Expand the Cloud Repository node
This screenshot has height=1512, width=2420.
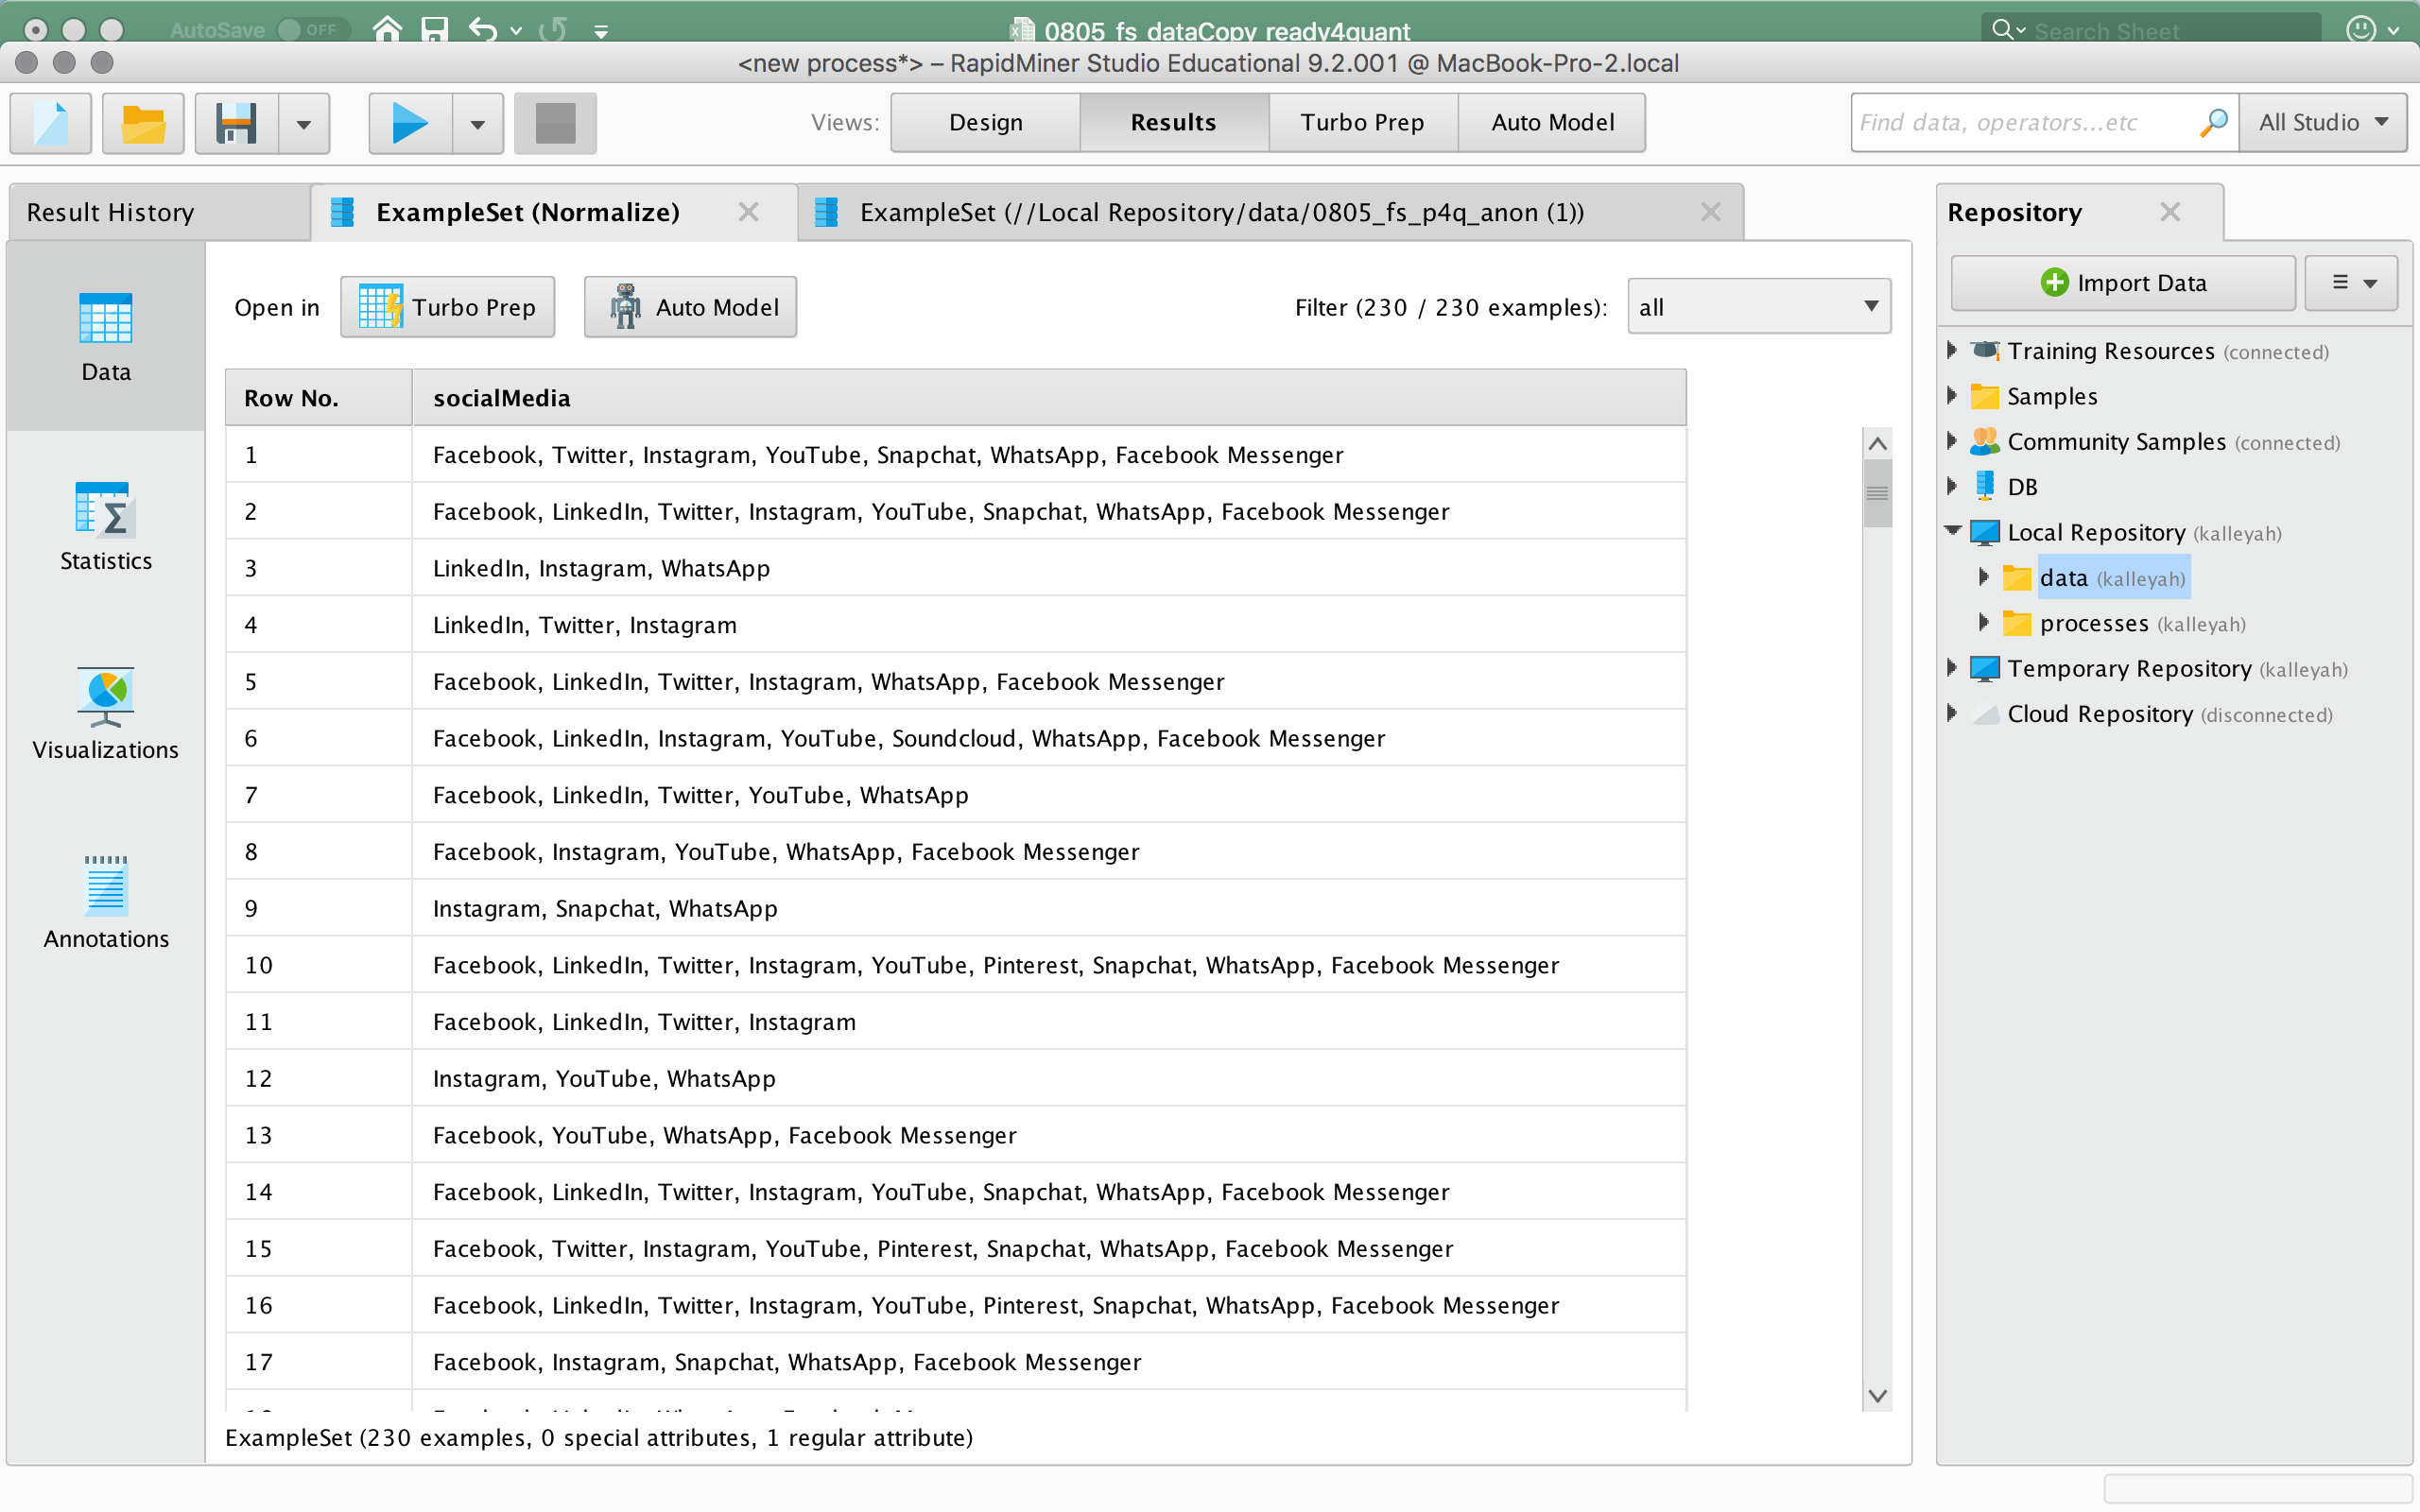click(x=1952, y=713)
